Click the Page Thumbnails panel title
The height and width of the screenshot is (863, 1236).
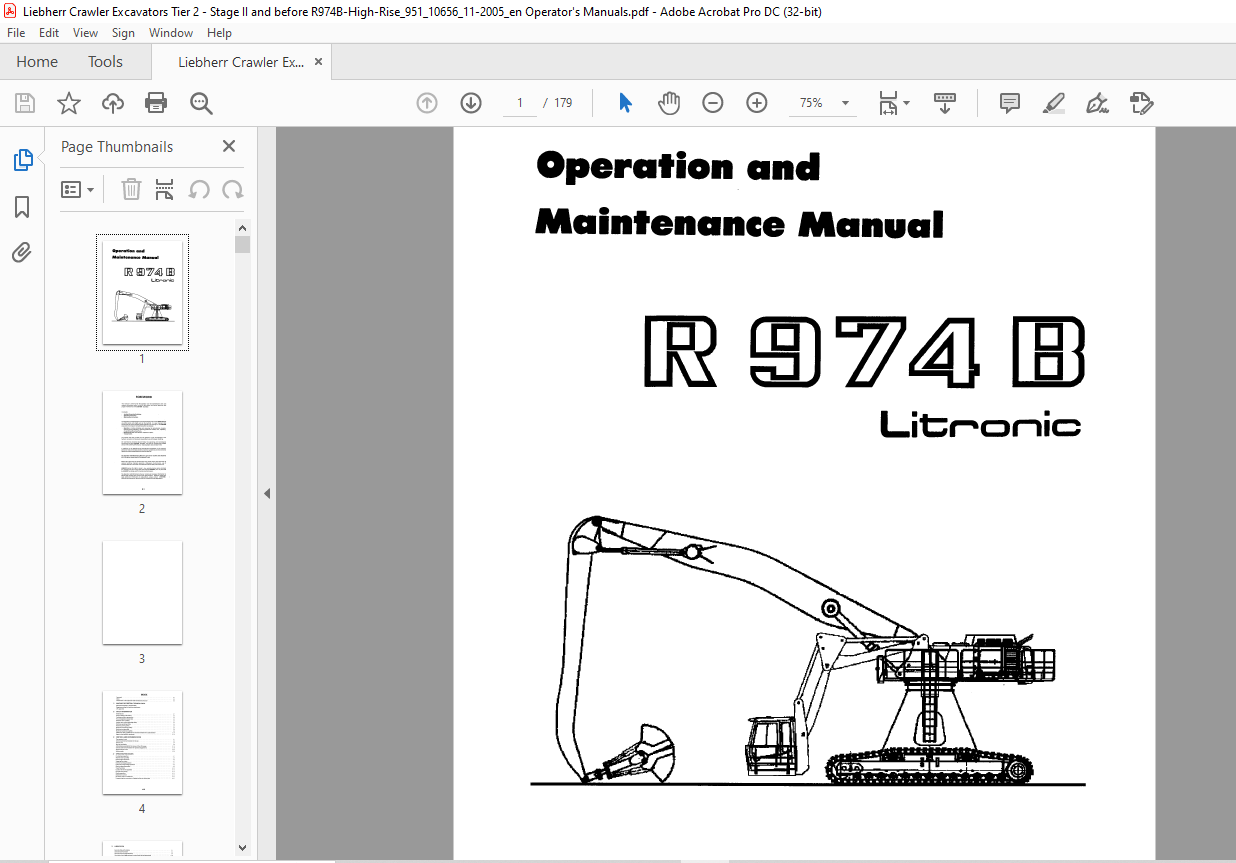pos(117,146)
